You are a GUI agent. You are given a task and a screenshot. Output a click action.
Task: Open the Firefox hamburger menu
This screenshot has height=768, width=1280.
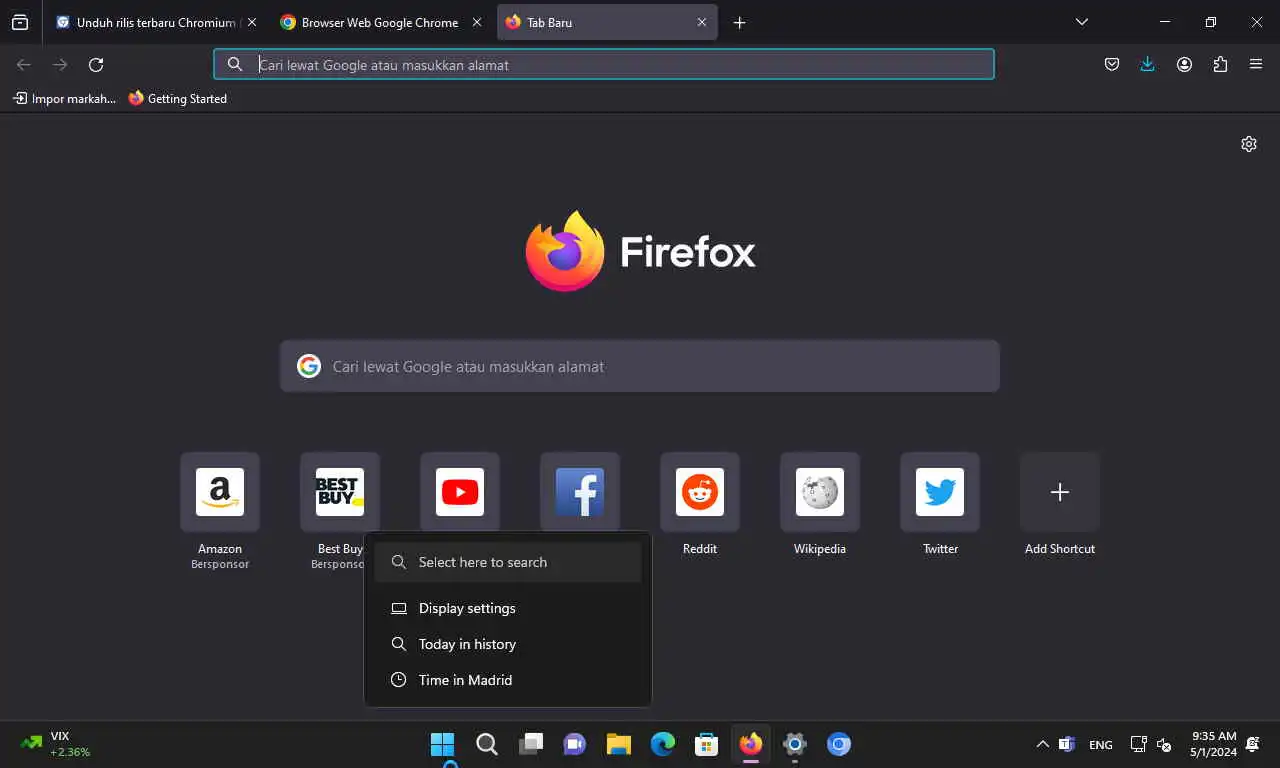tap(1256, 65)
